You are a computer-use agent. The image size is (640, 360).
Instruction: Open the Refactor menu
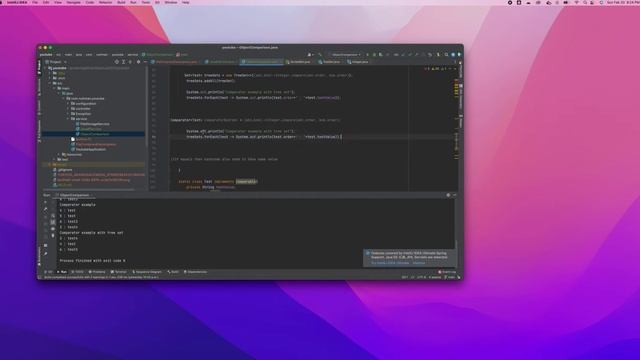click(x=105, y=2)
